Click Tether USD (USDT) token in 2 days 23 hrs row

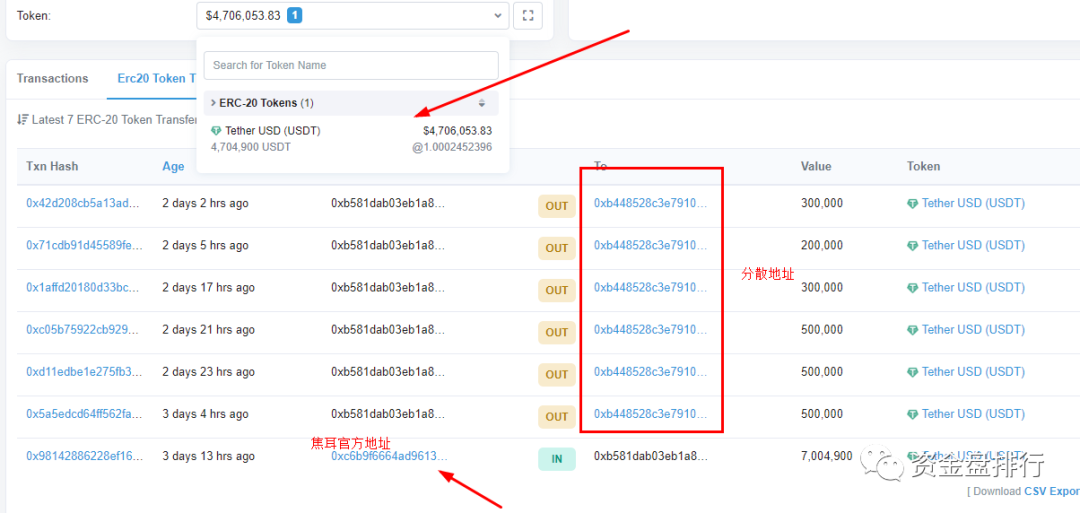[x=973, y=372]
